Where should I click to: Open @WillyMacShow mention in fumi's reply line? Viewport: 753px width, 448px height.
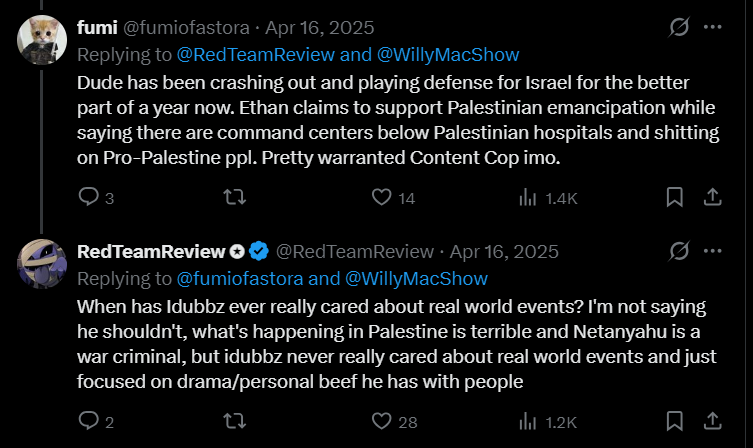pyautogui.click(x=448, y=55)
